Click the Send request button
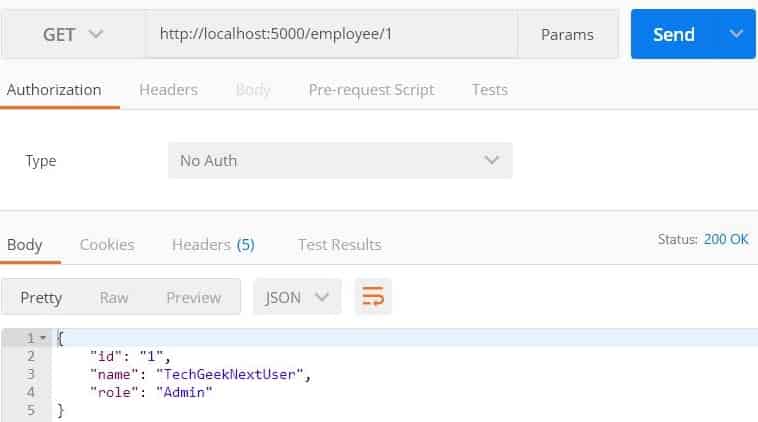758x422 pixels. coord(674,34)
